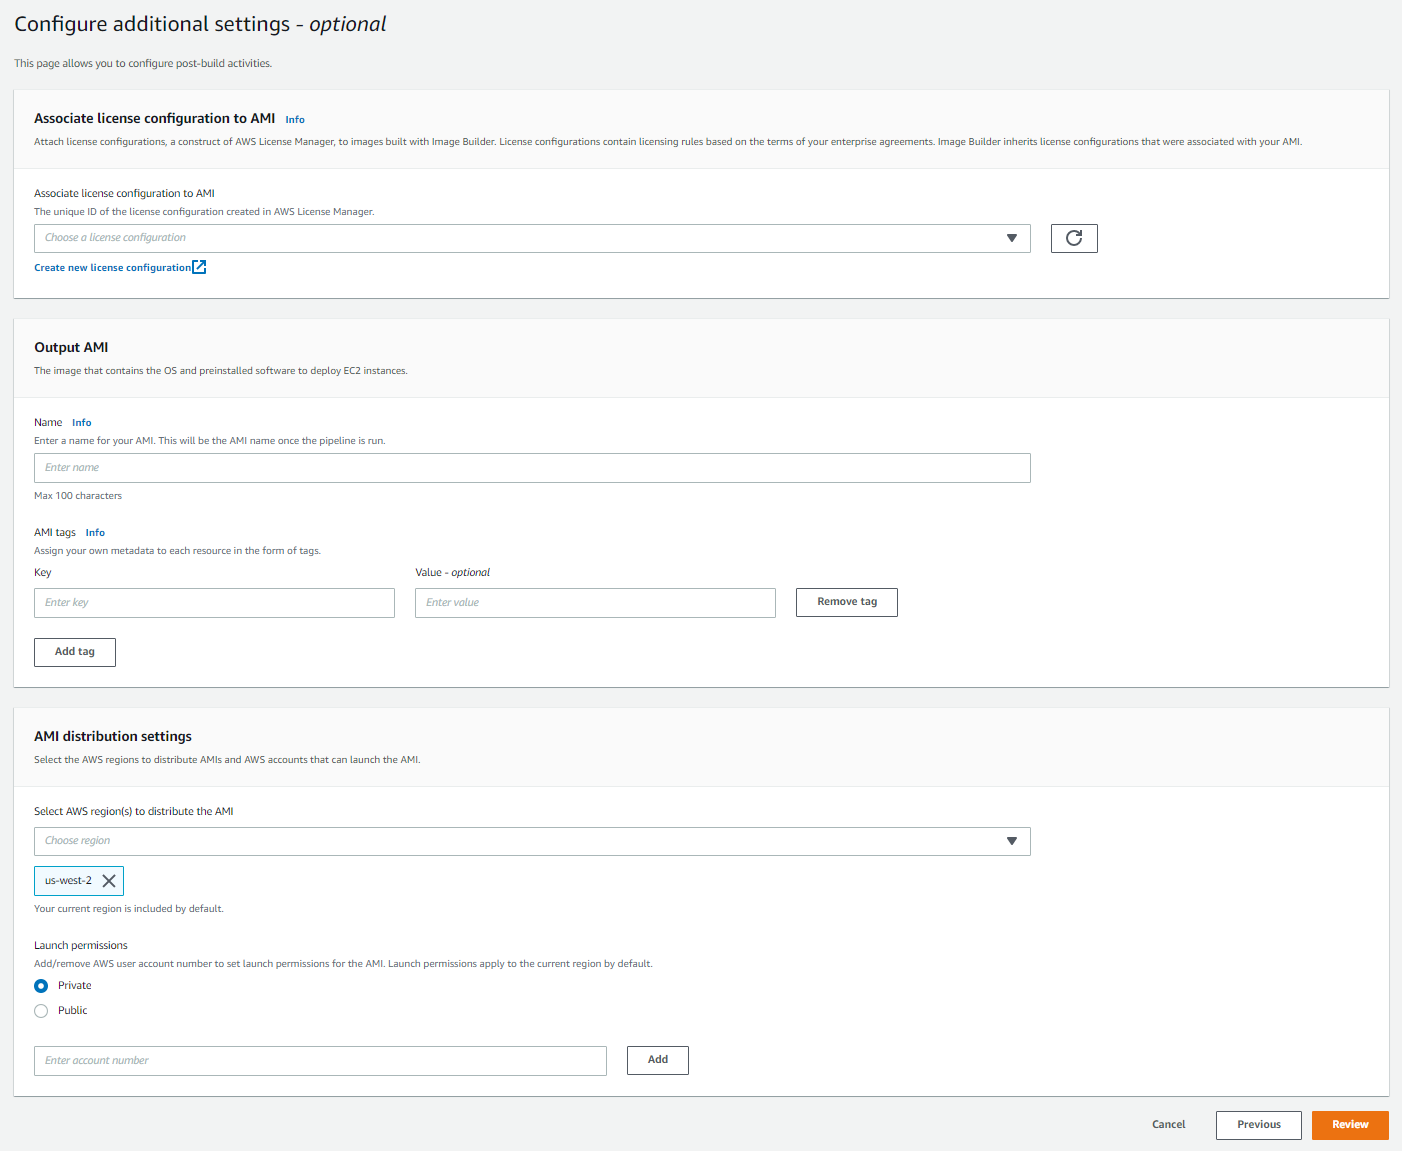Open the Info link for Associate license configuration

(294, 119)
